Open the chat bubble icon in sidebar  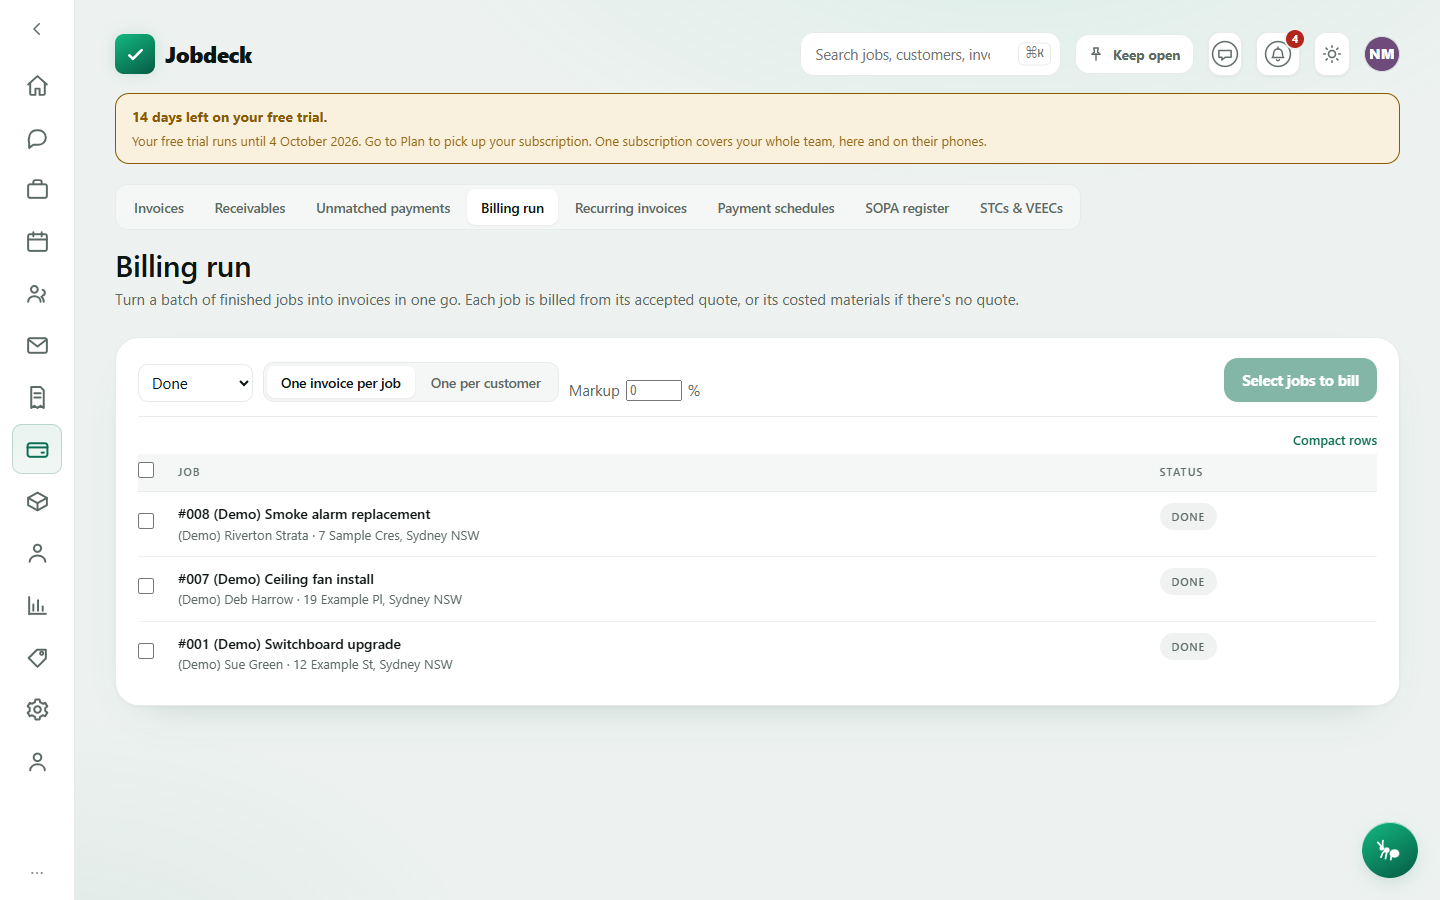37,138
